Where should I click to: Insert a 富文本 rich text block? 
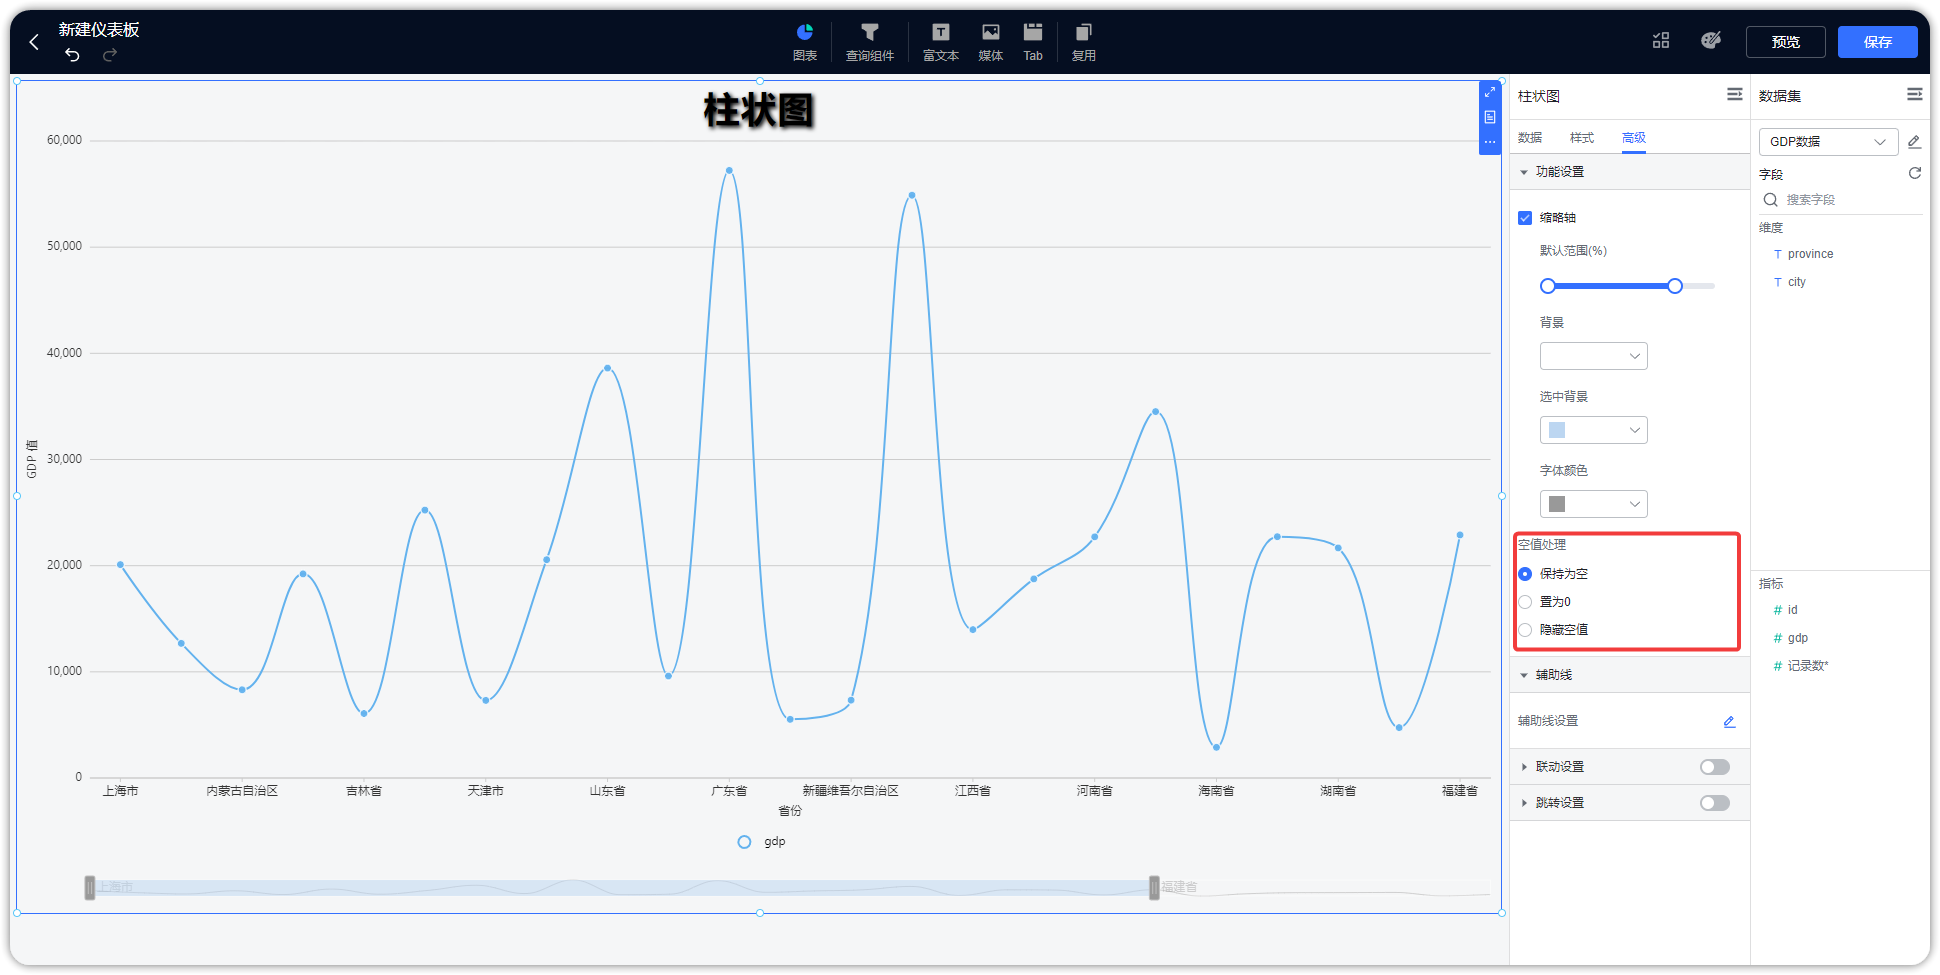(941, 42)
